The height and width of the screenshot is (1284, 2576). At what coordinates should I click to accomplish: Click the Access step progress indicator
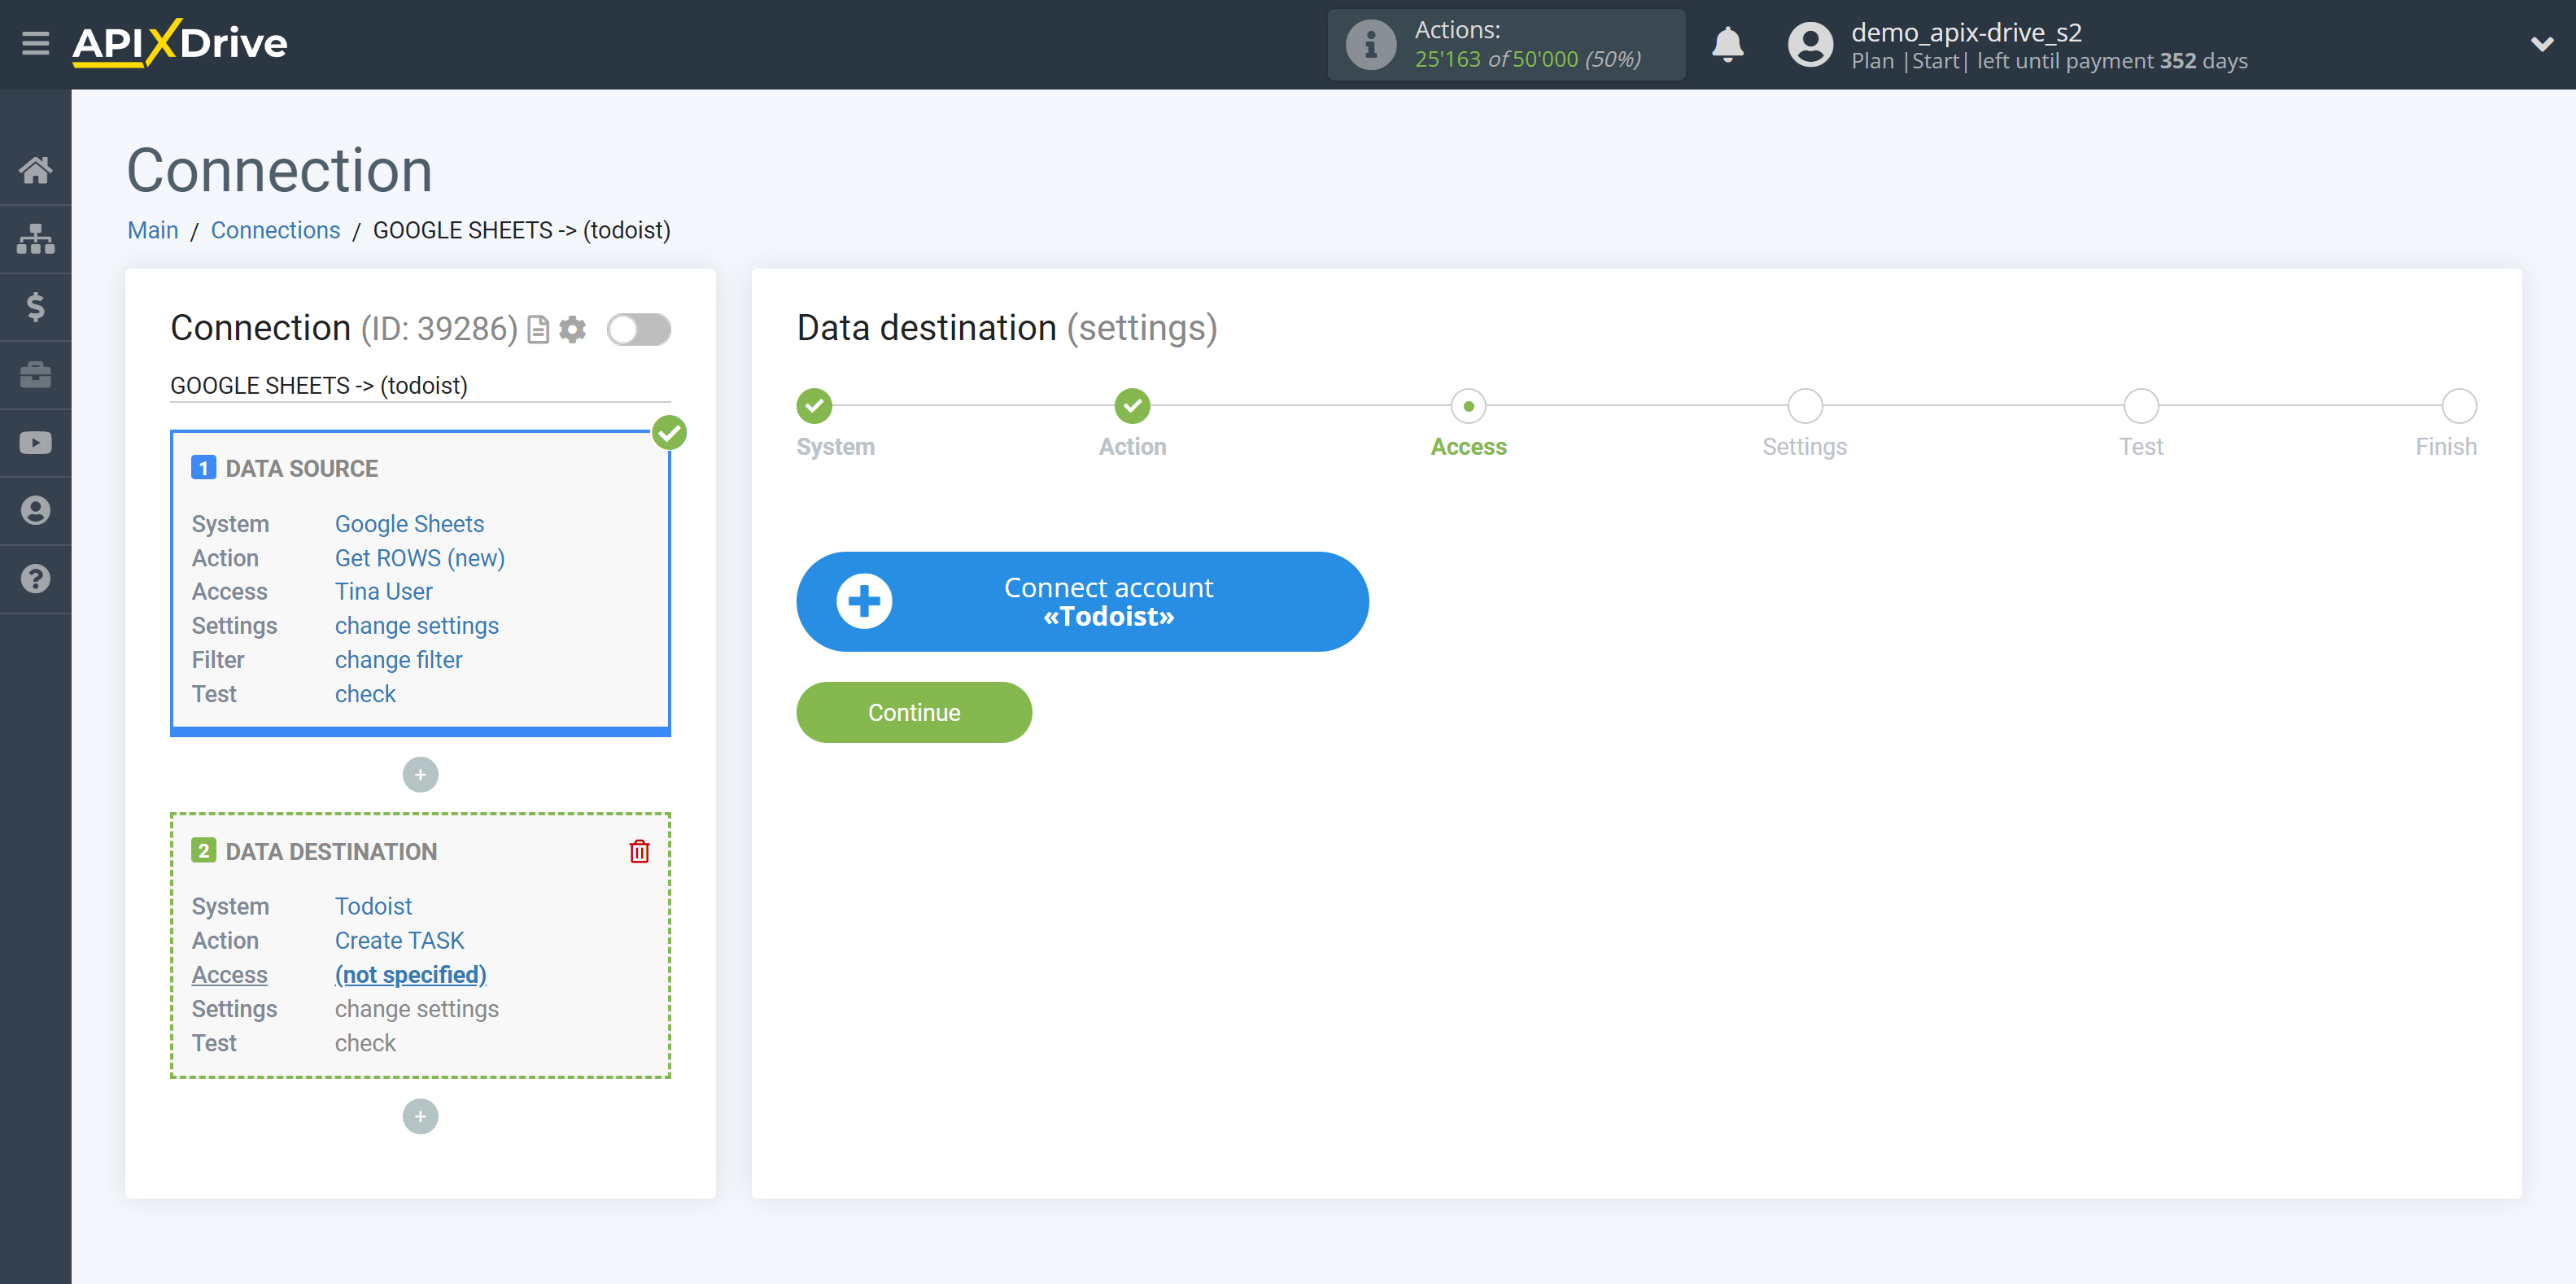click(1469, 405)
